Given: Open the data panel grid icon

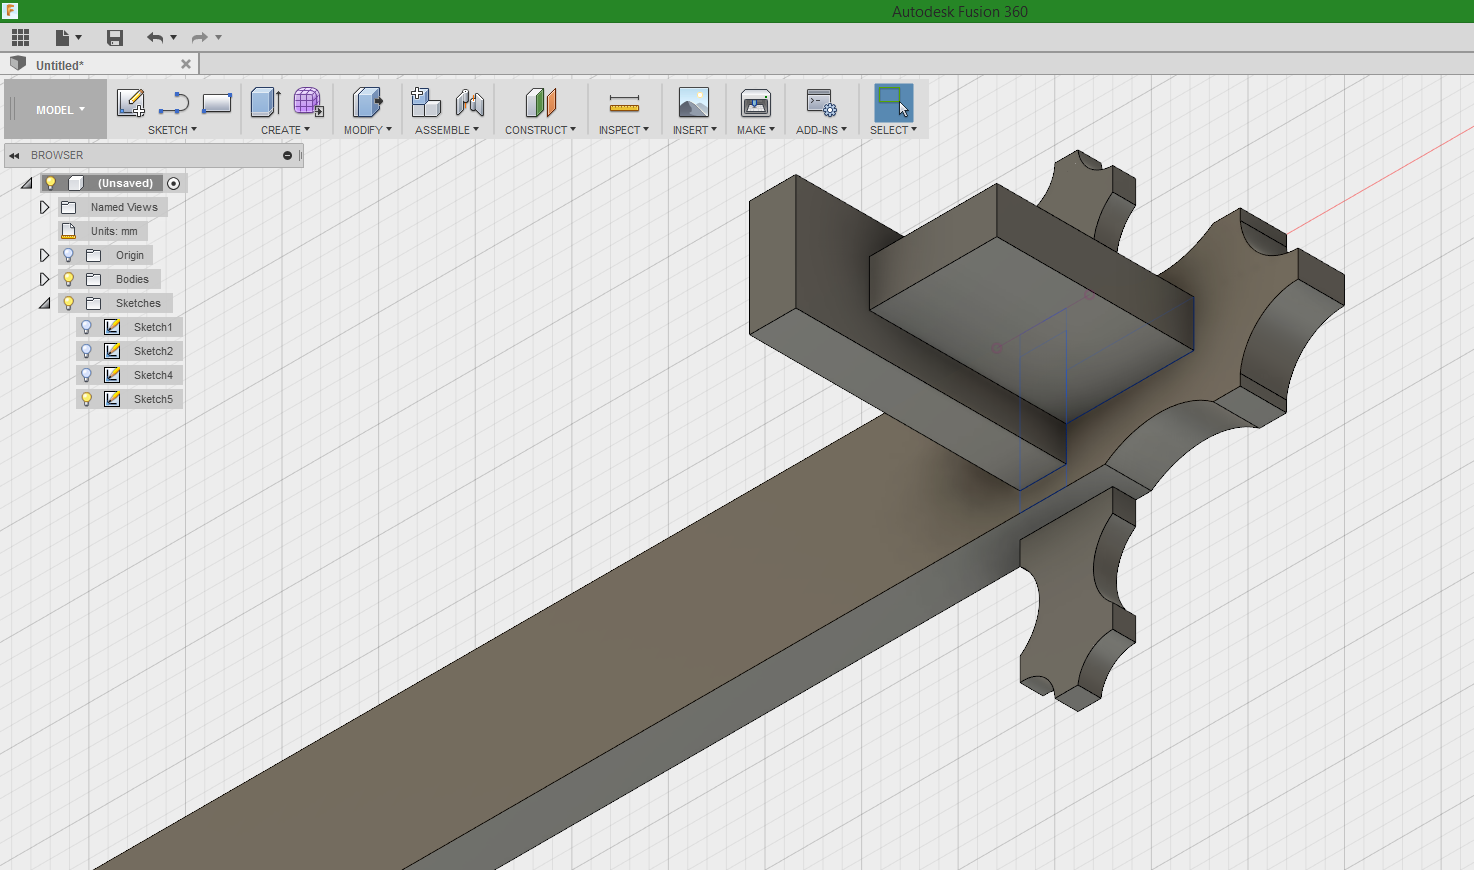Looking at the screenshot, I should click(21, 38).
